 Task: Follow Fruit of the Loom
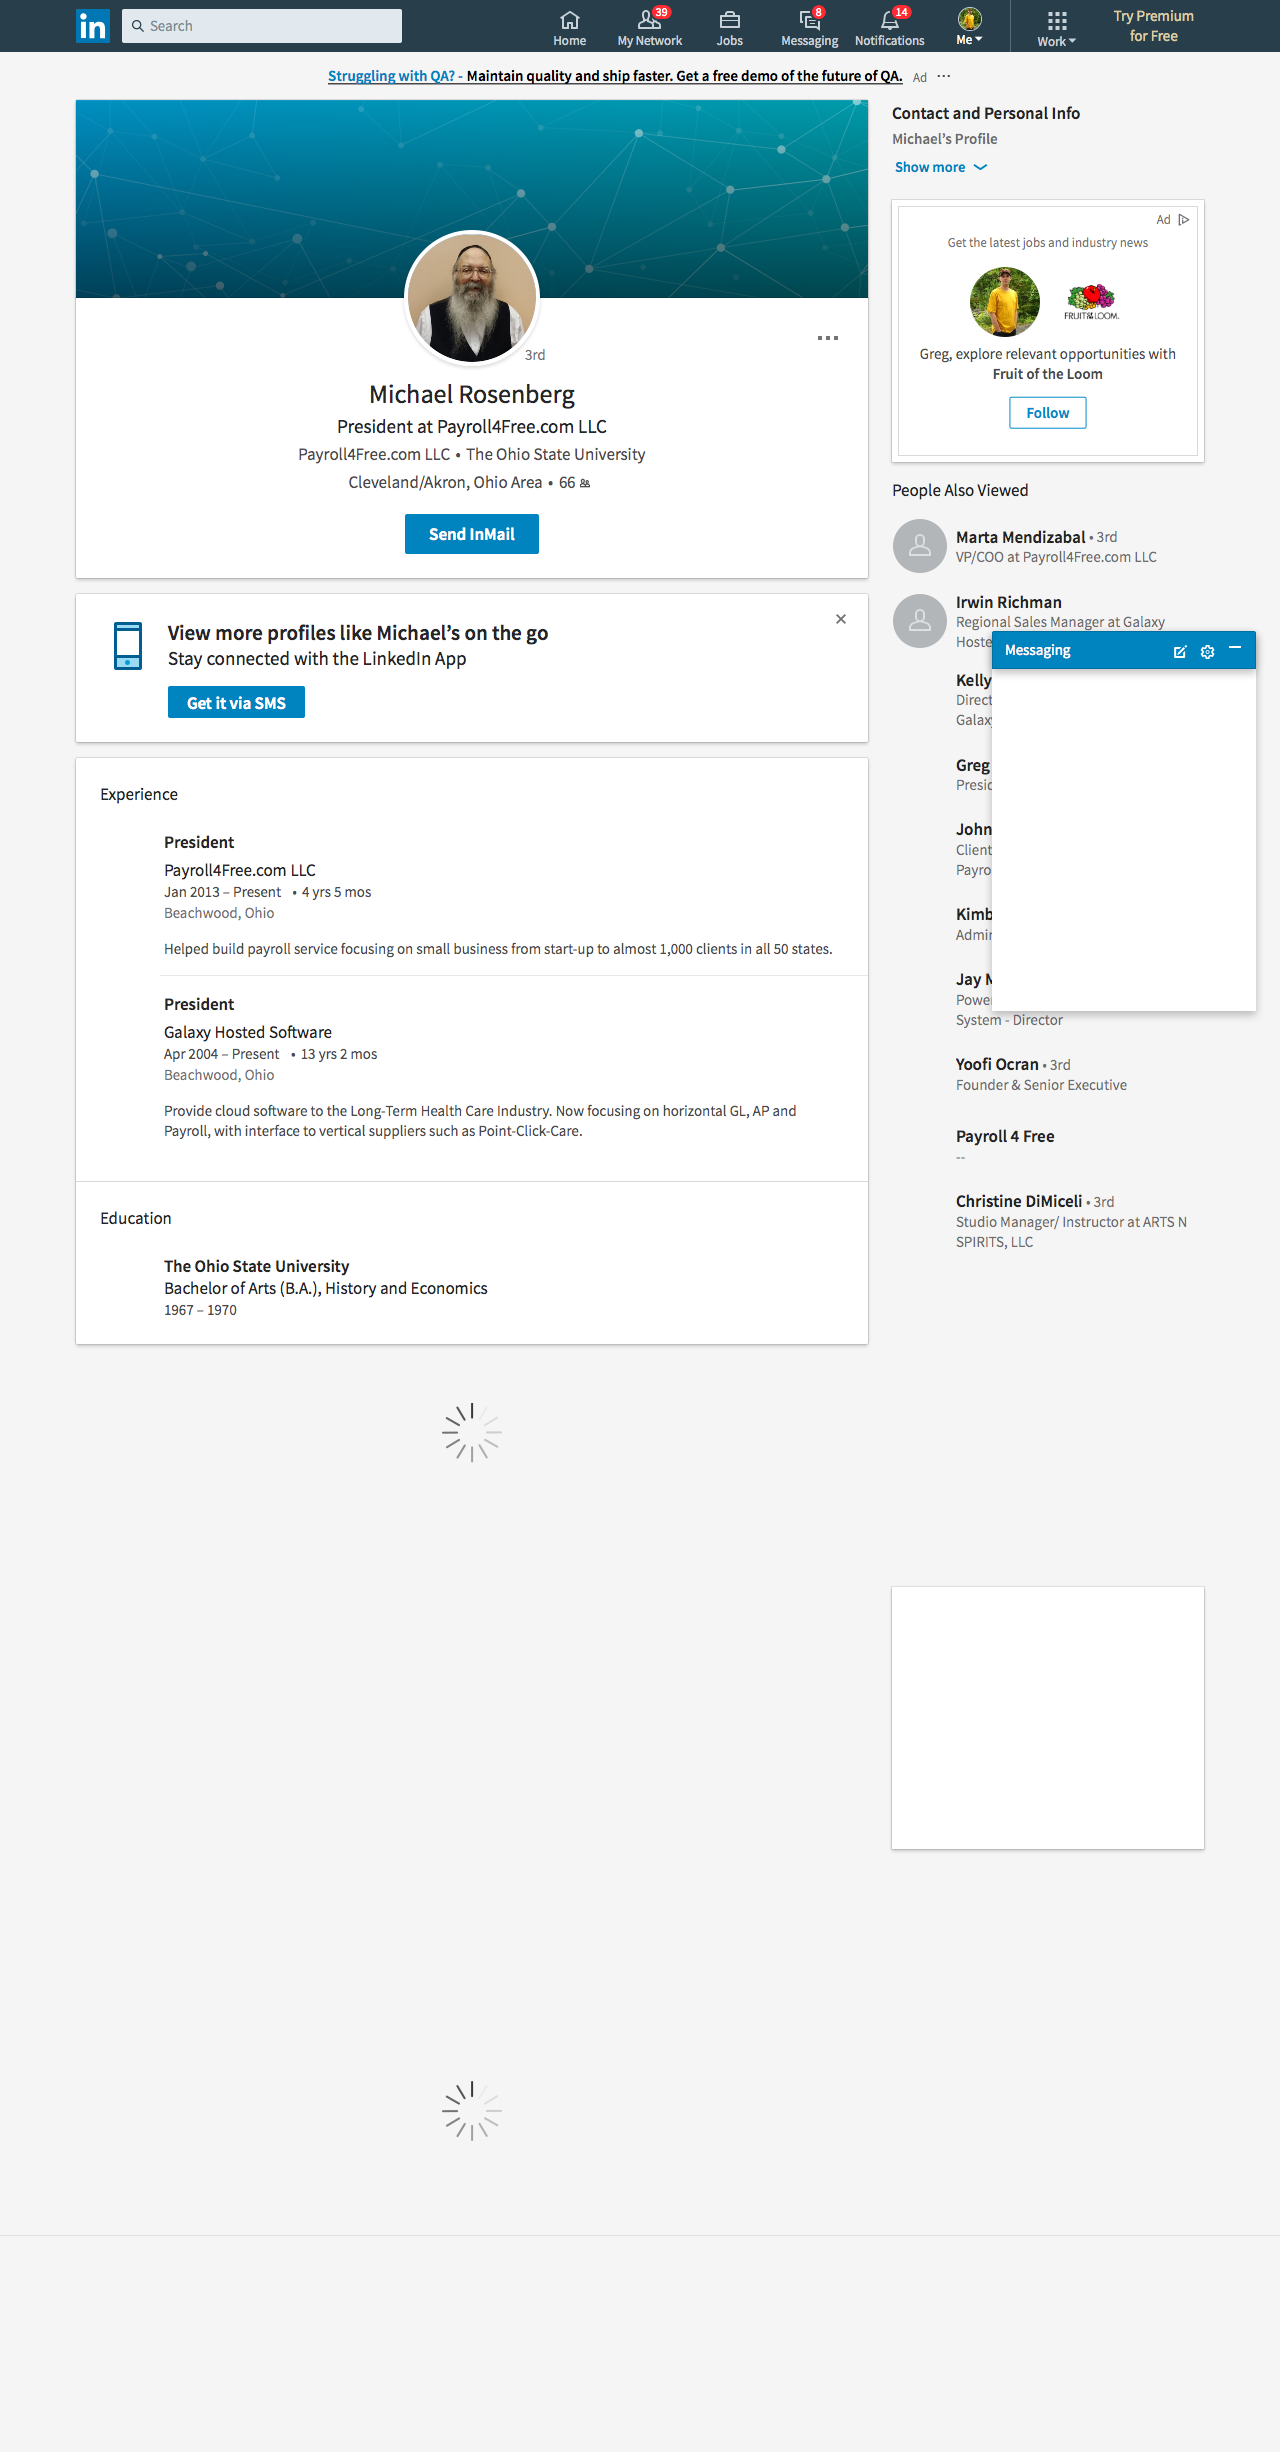click(x=1047, y=413)
